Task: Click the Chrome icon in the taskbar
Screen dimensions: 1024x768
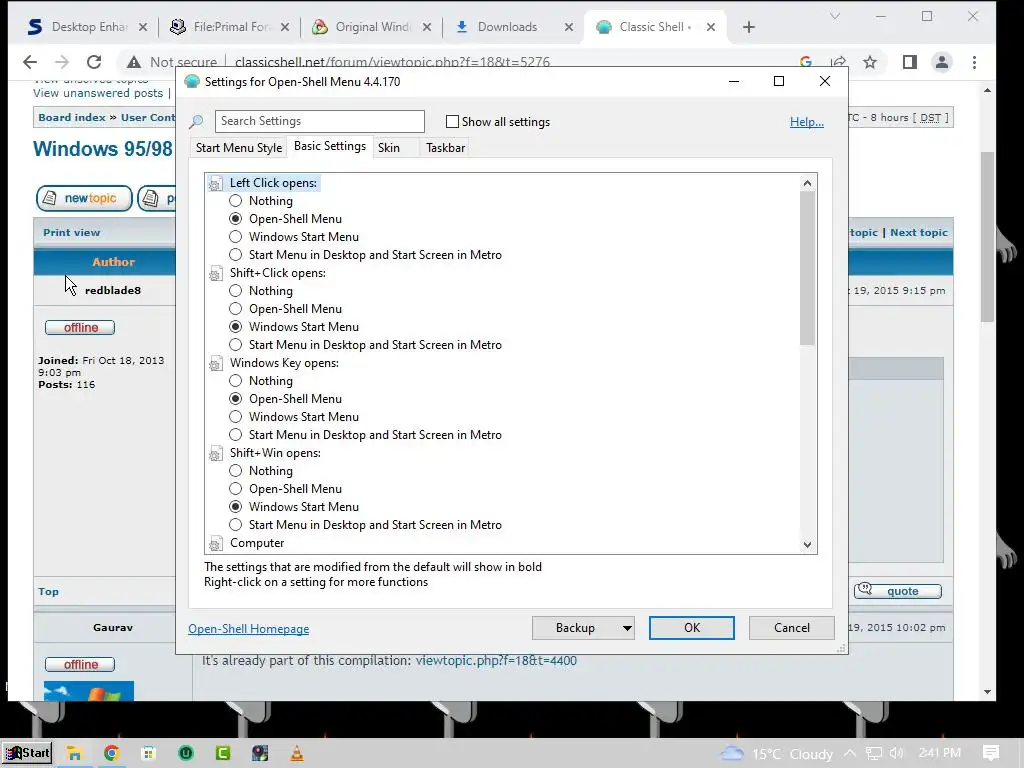Action: tap(111, 753)
